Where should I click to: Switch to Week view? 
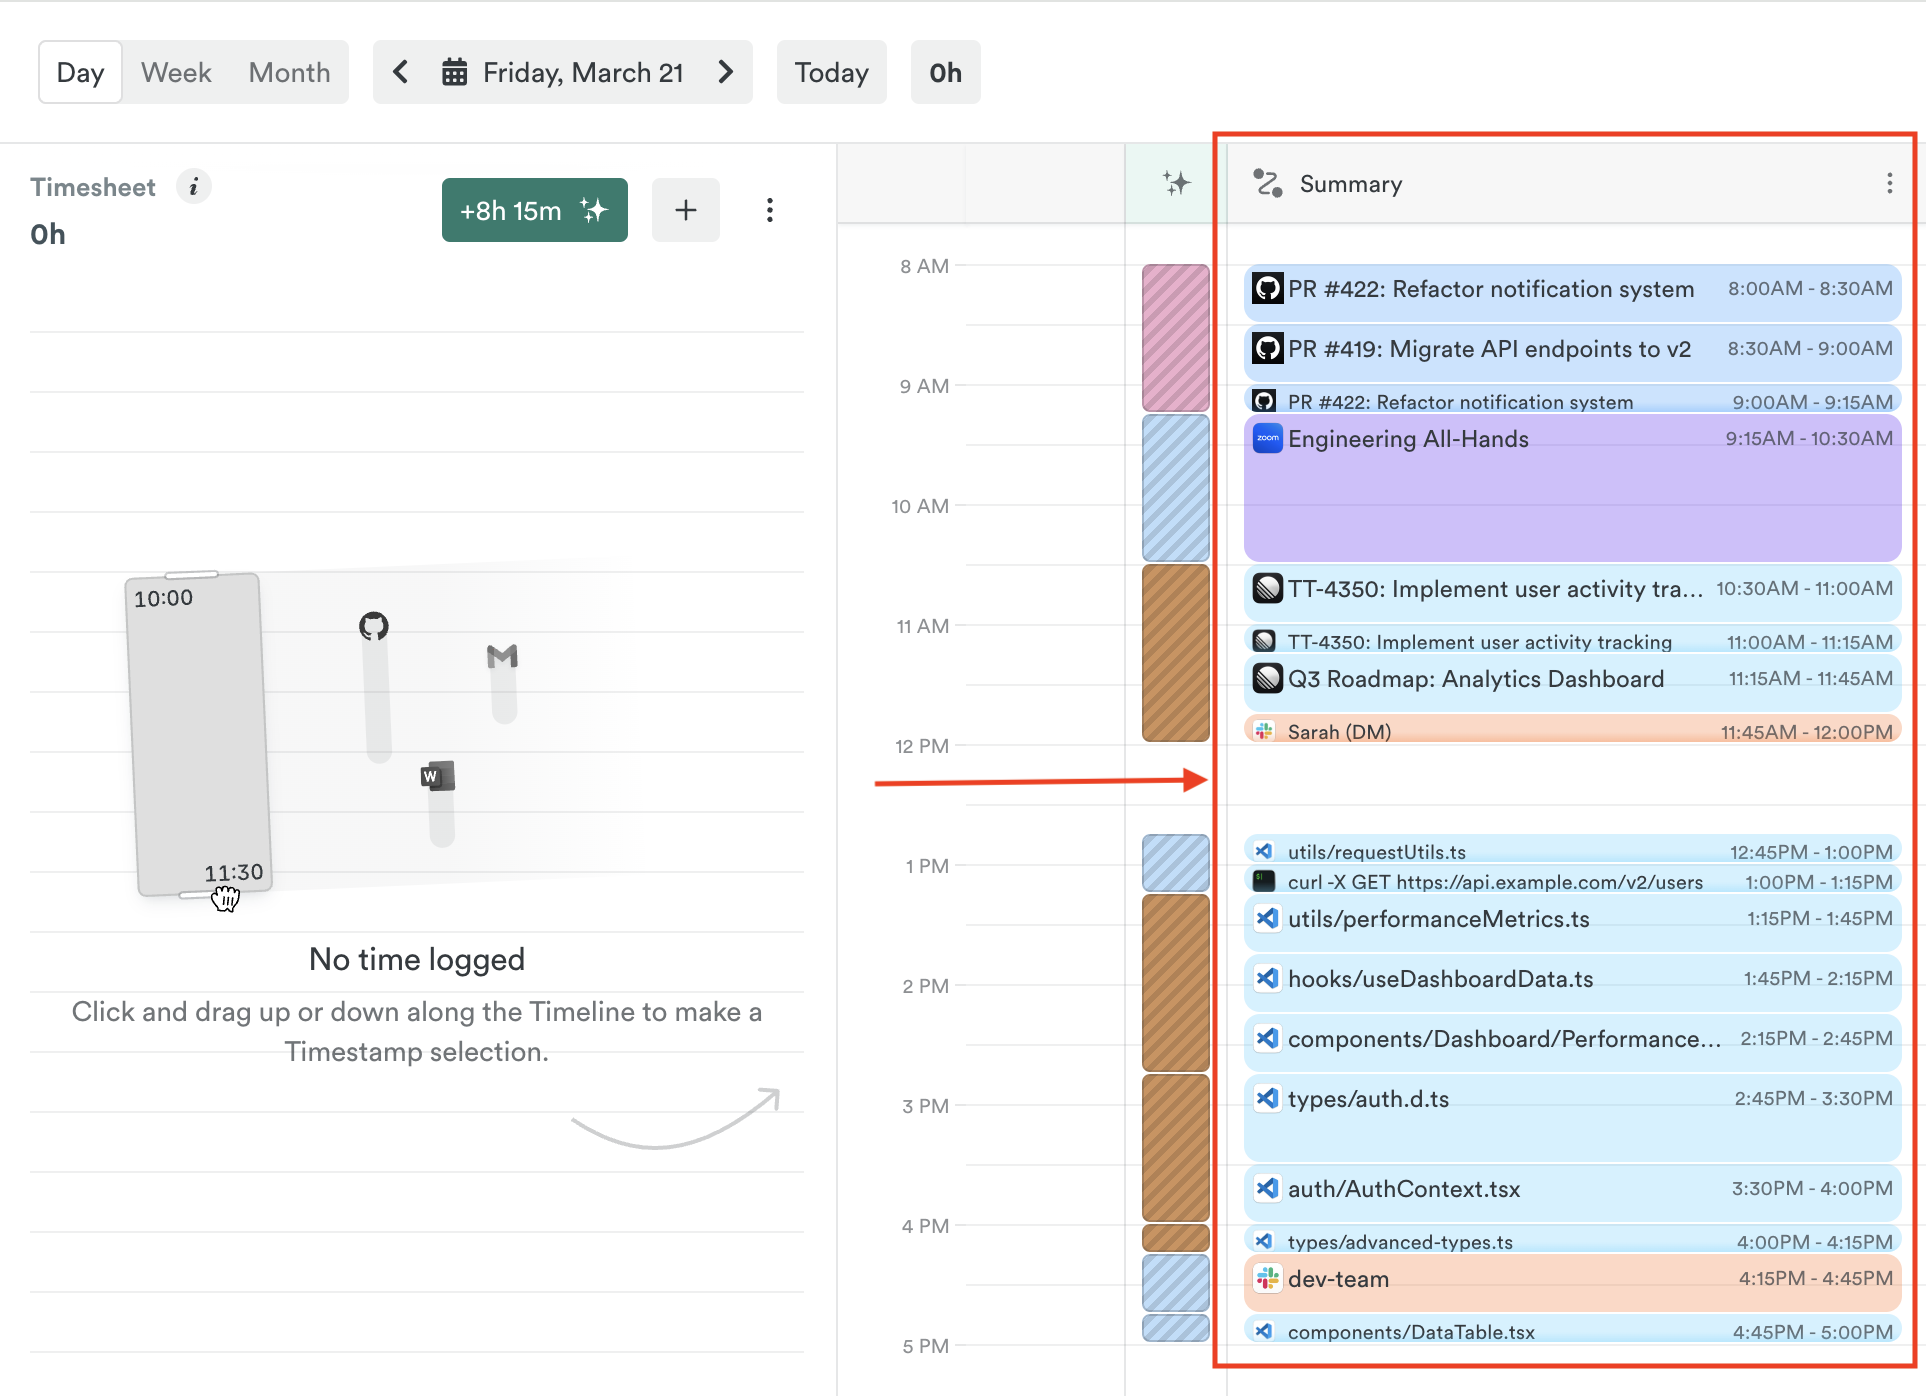point(176,72)
